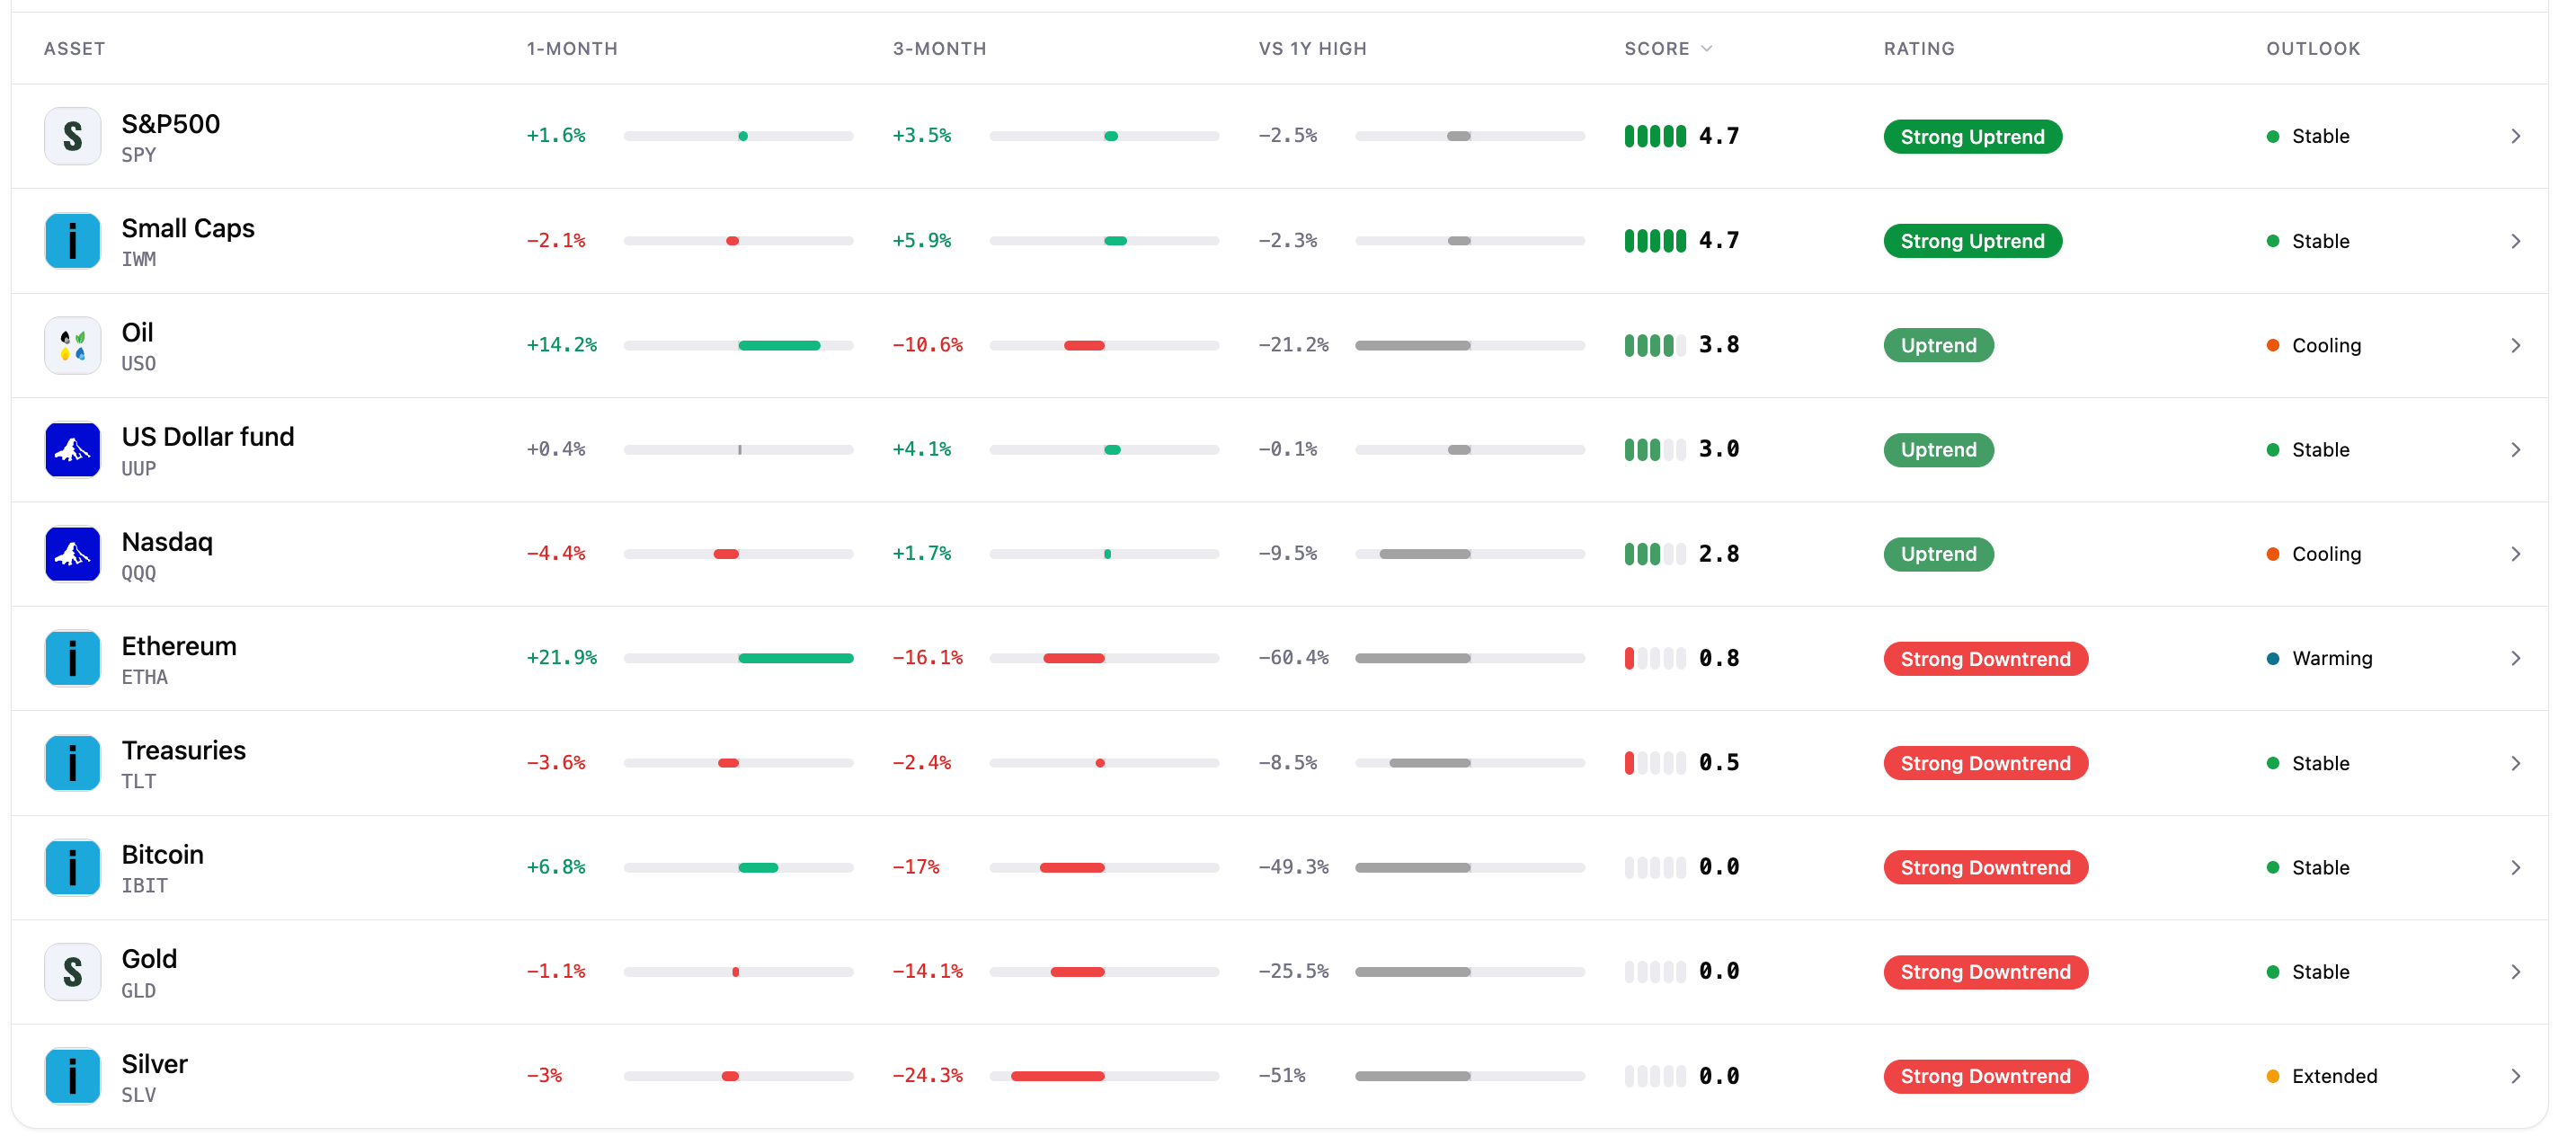2576x1145 pixels.
Task: Expand the Ethereum row chevron
Action: (x=2516, y=658)
